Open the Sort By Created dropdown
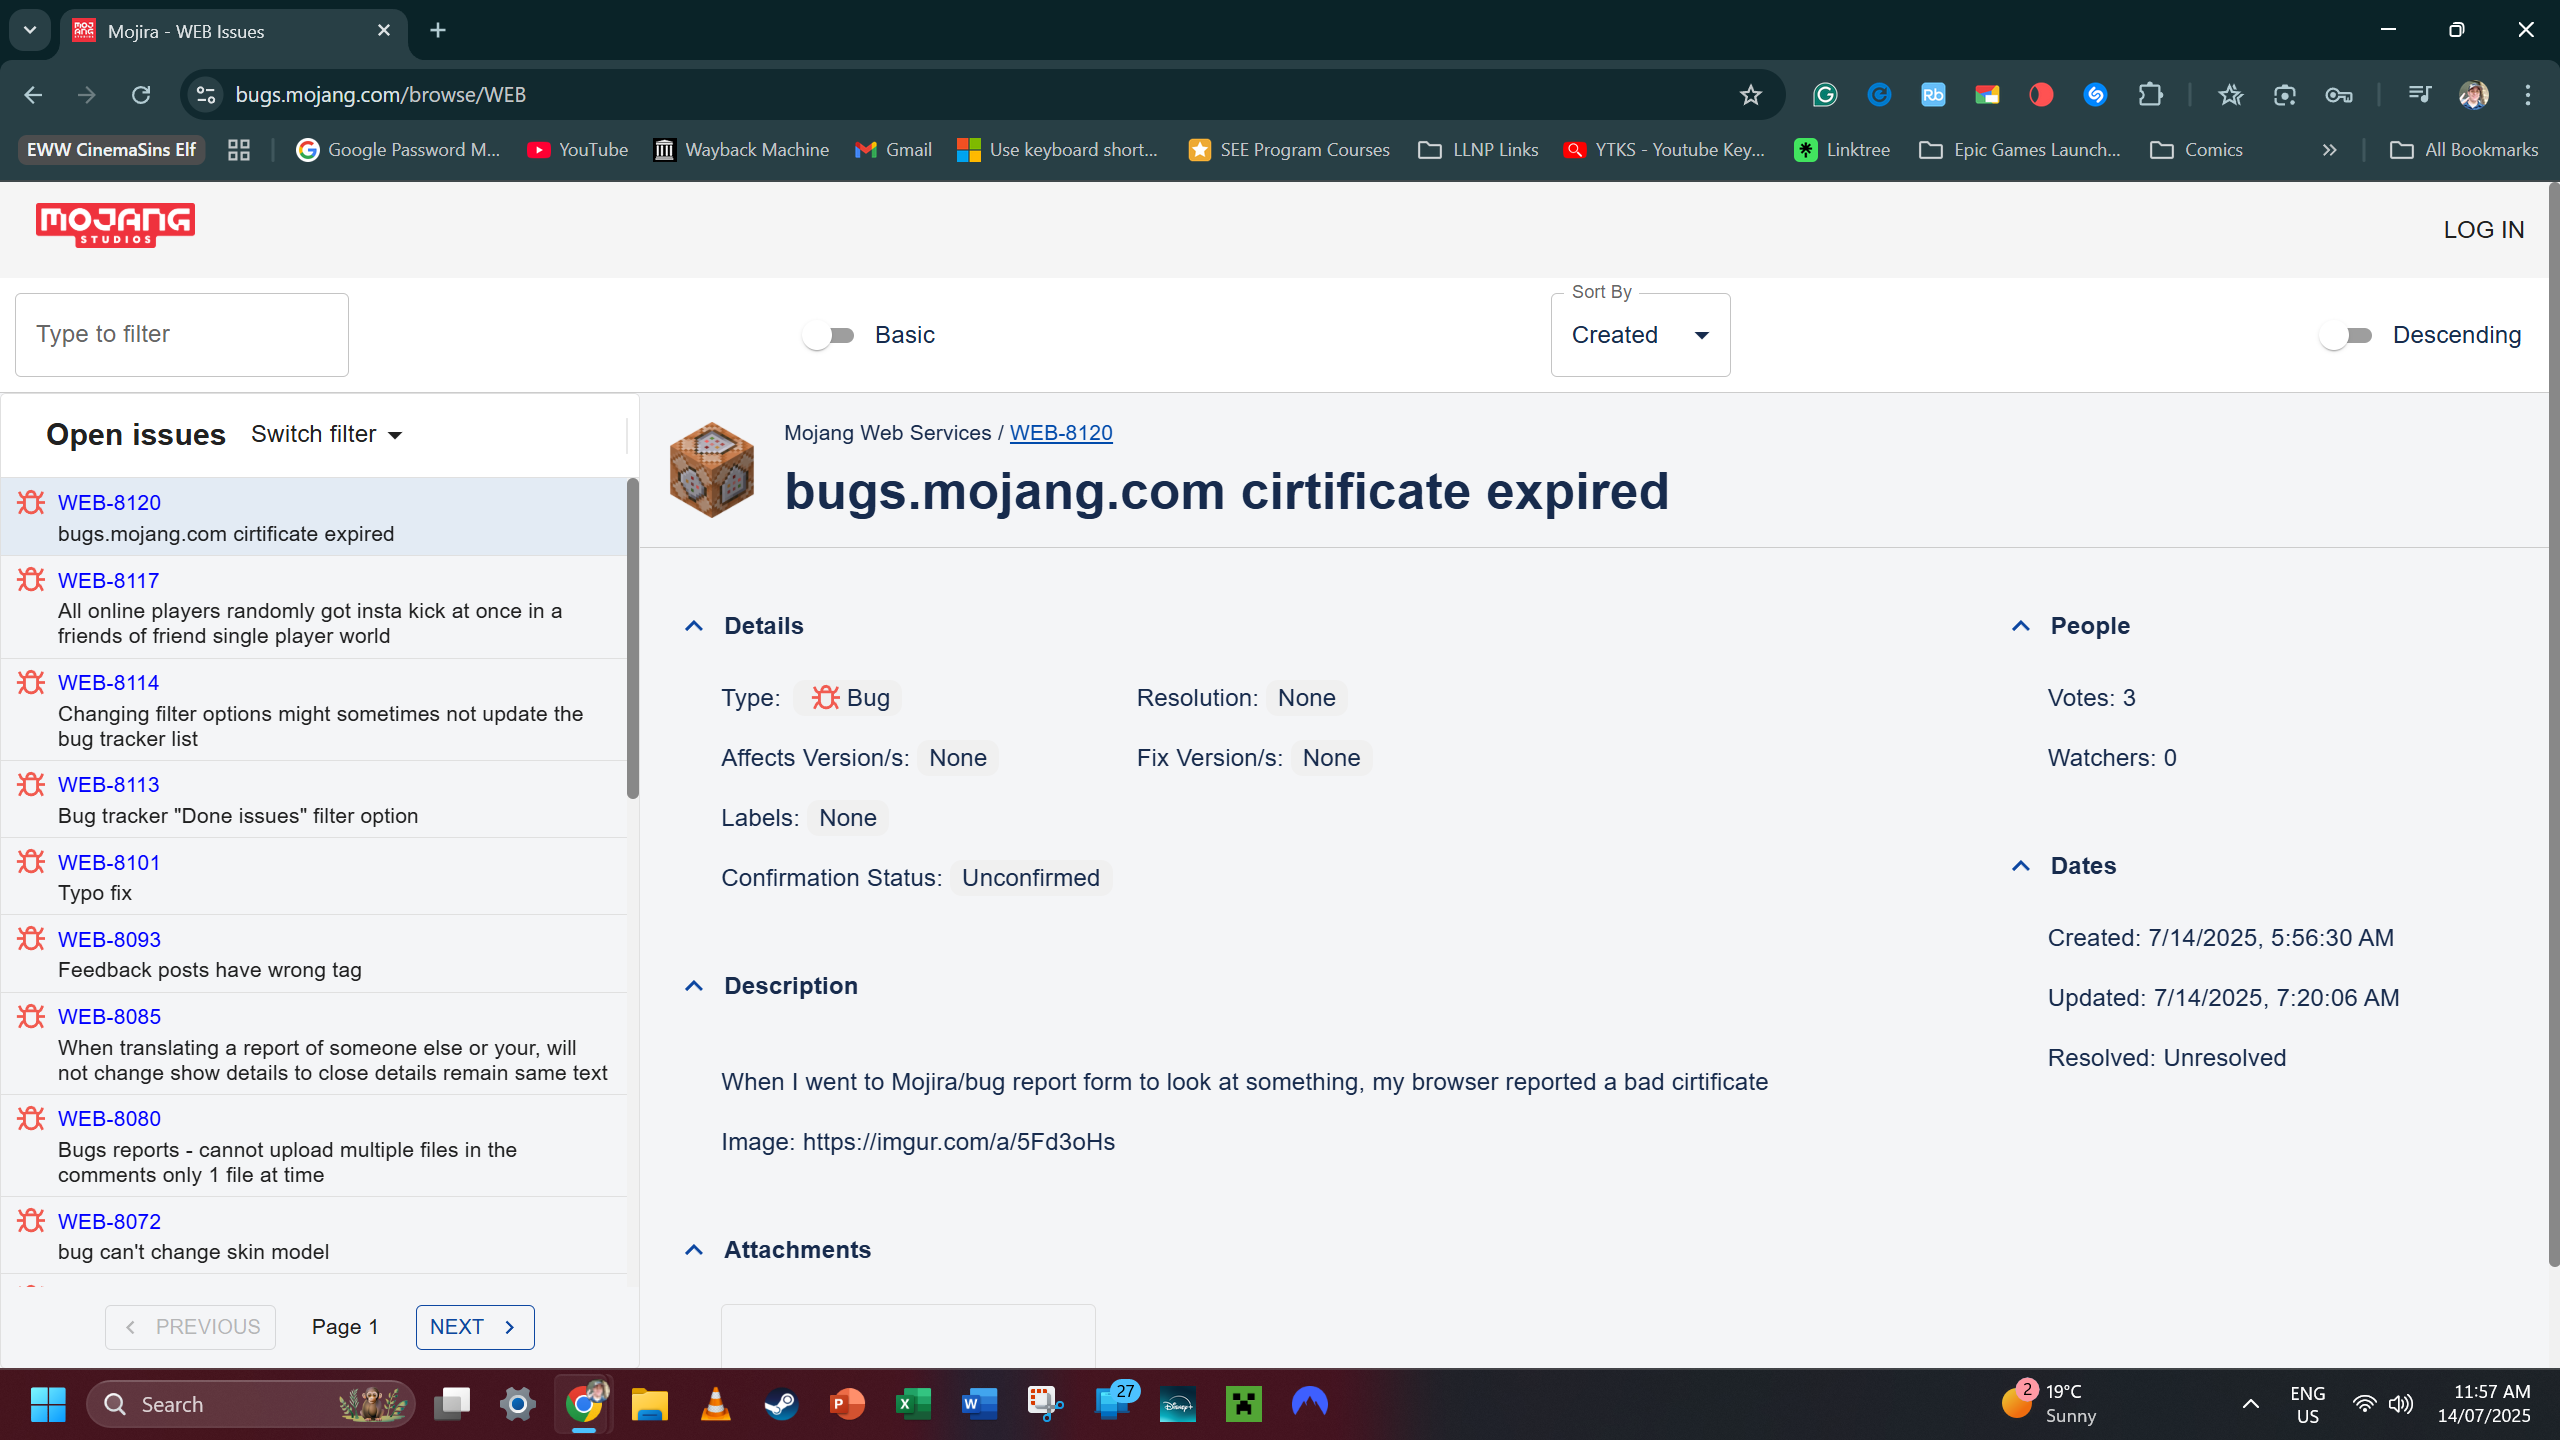Screen dimensions: 2560x1440 (x=1640, y=335)
